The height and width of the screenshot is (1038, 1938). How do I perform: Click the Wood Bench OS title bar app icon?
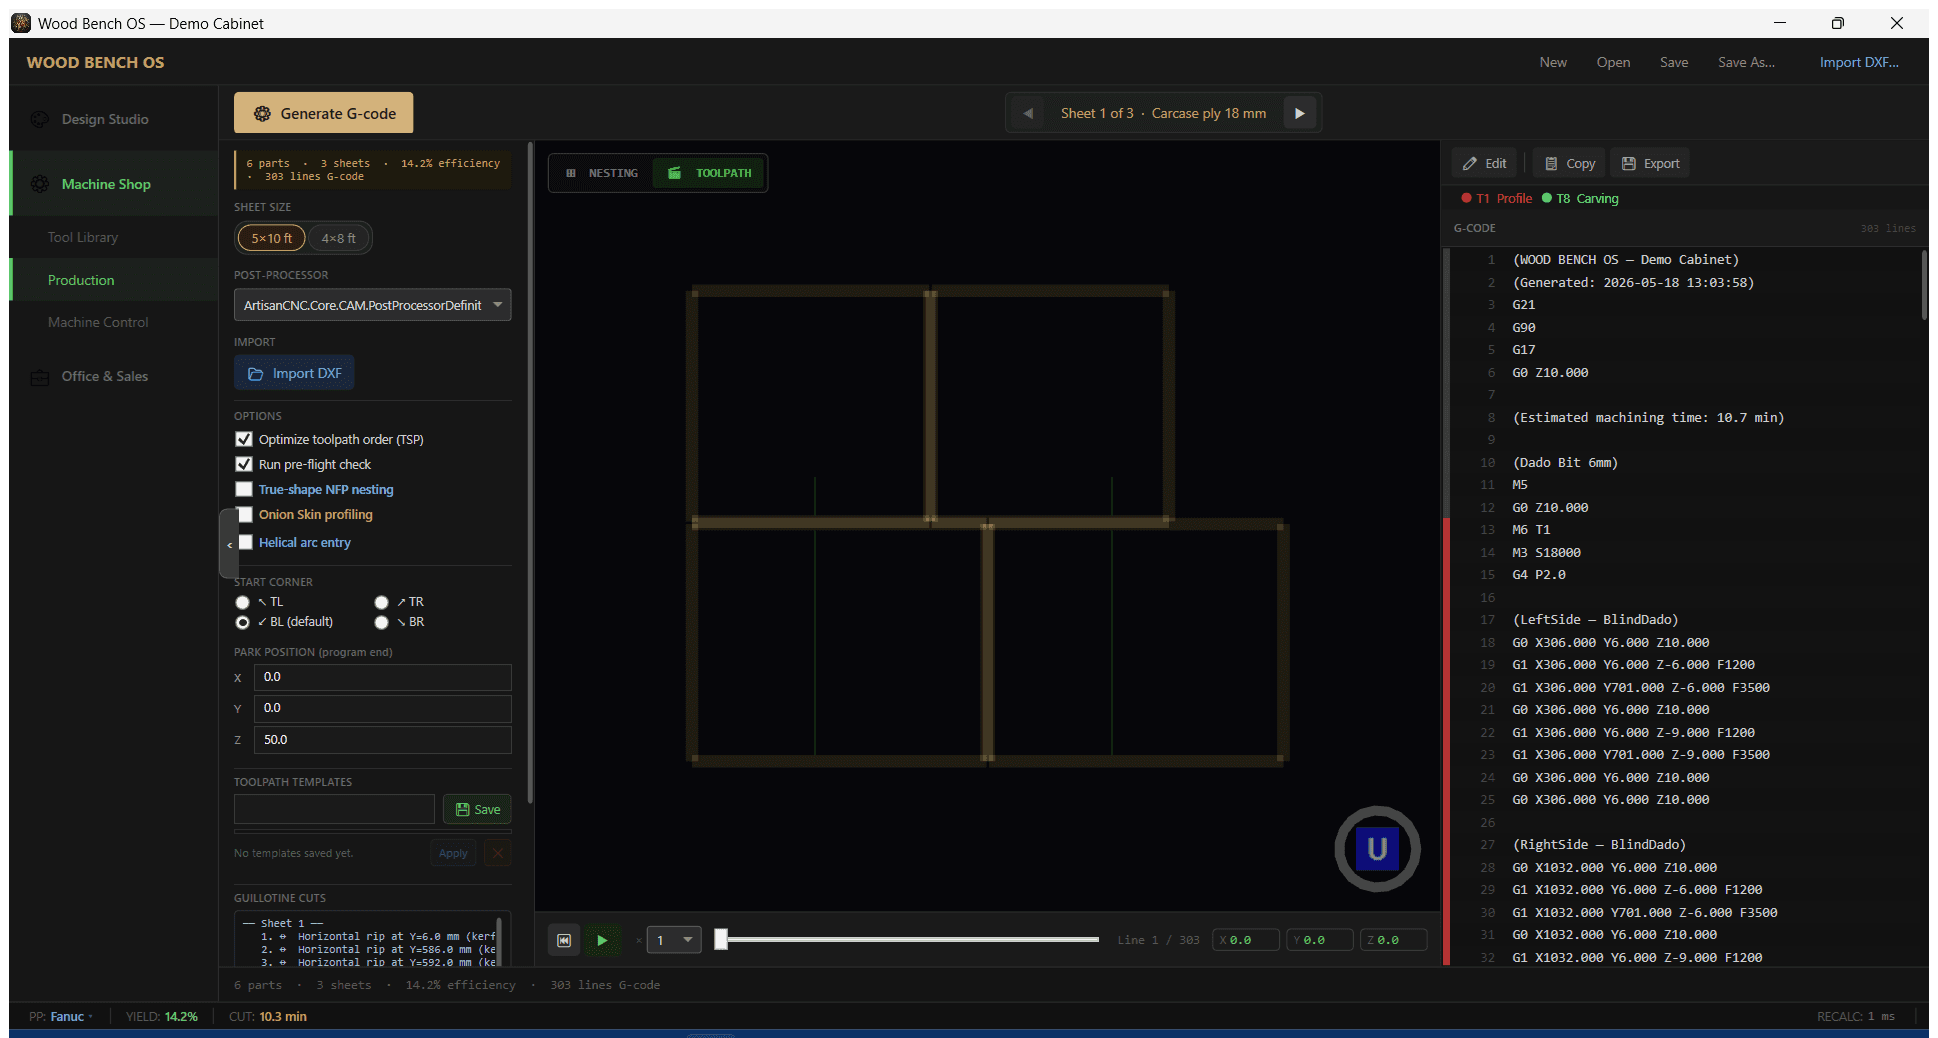(x=21, y=23)
